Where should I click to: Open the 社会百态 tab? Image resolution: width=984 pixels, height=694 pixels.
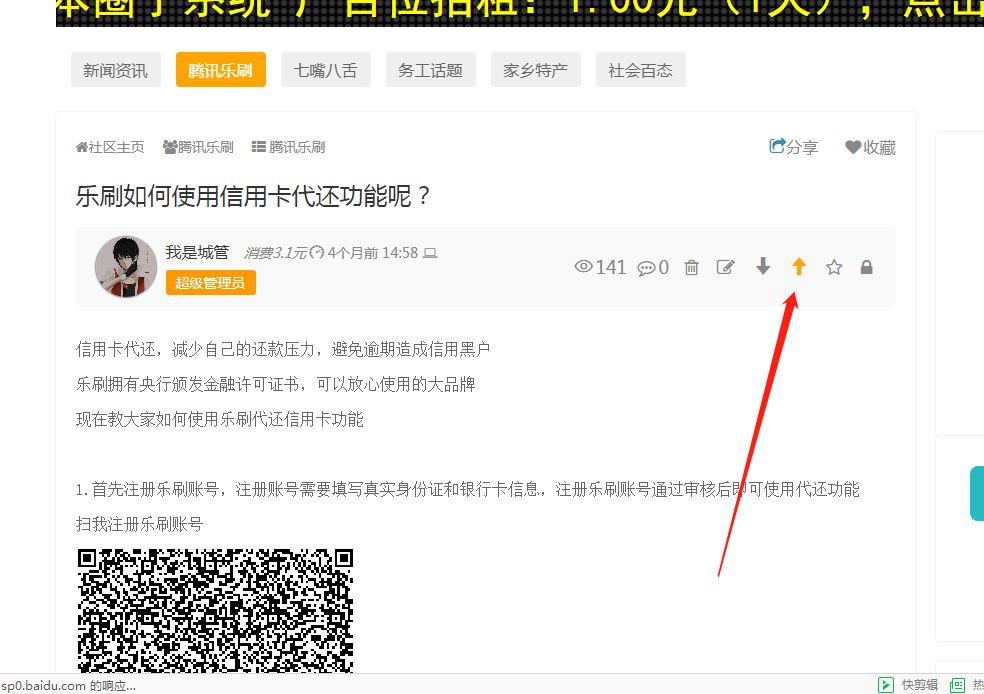tap(640, 70)
